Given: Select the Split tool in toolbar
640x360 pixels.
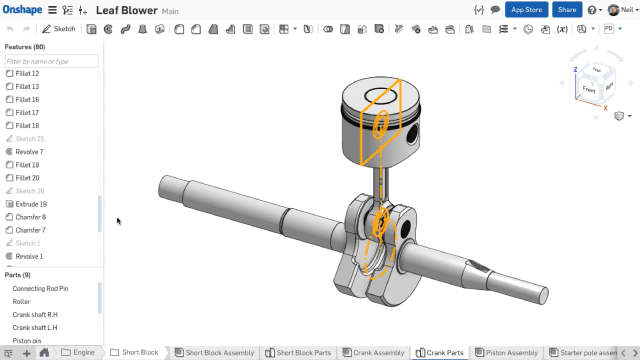Looking at the screenshot, I should click(x=345, y=29).
